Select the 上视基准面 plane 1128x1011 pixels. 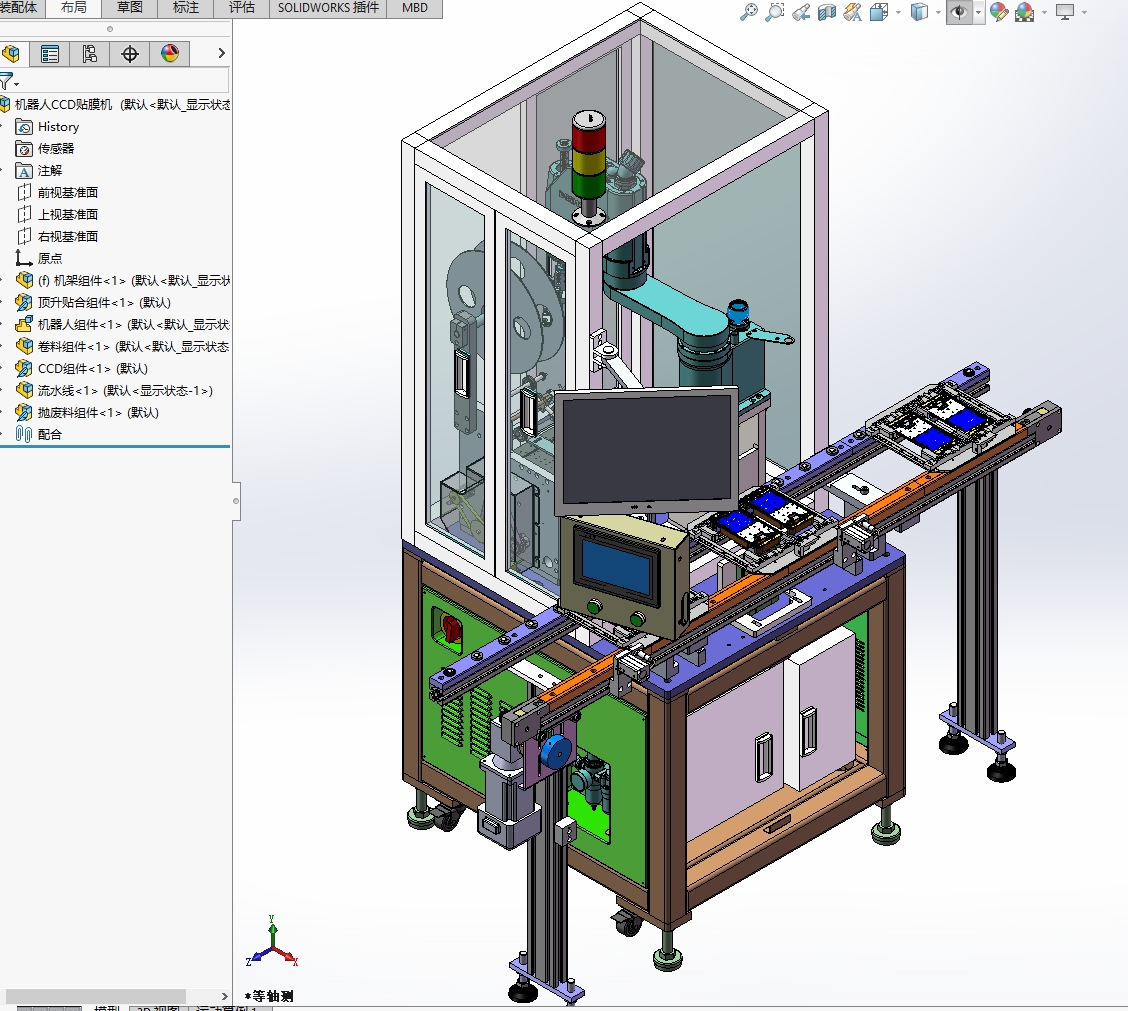68,214
